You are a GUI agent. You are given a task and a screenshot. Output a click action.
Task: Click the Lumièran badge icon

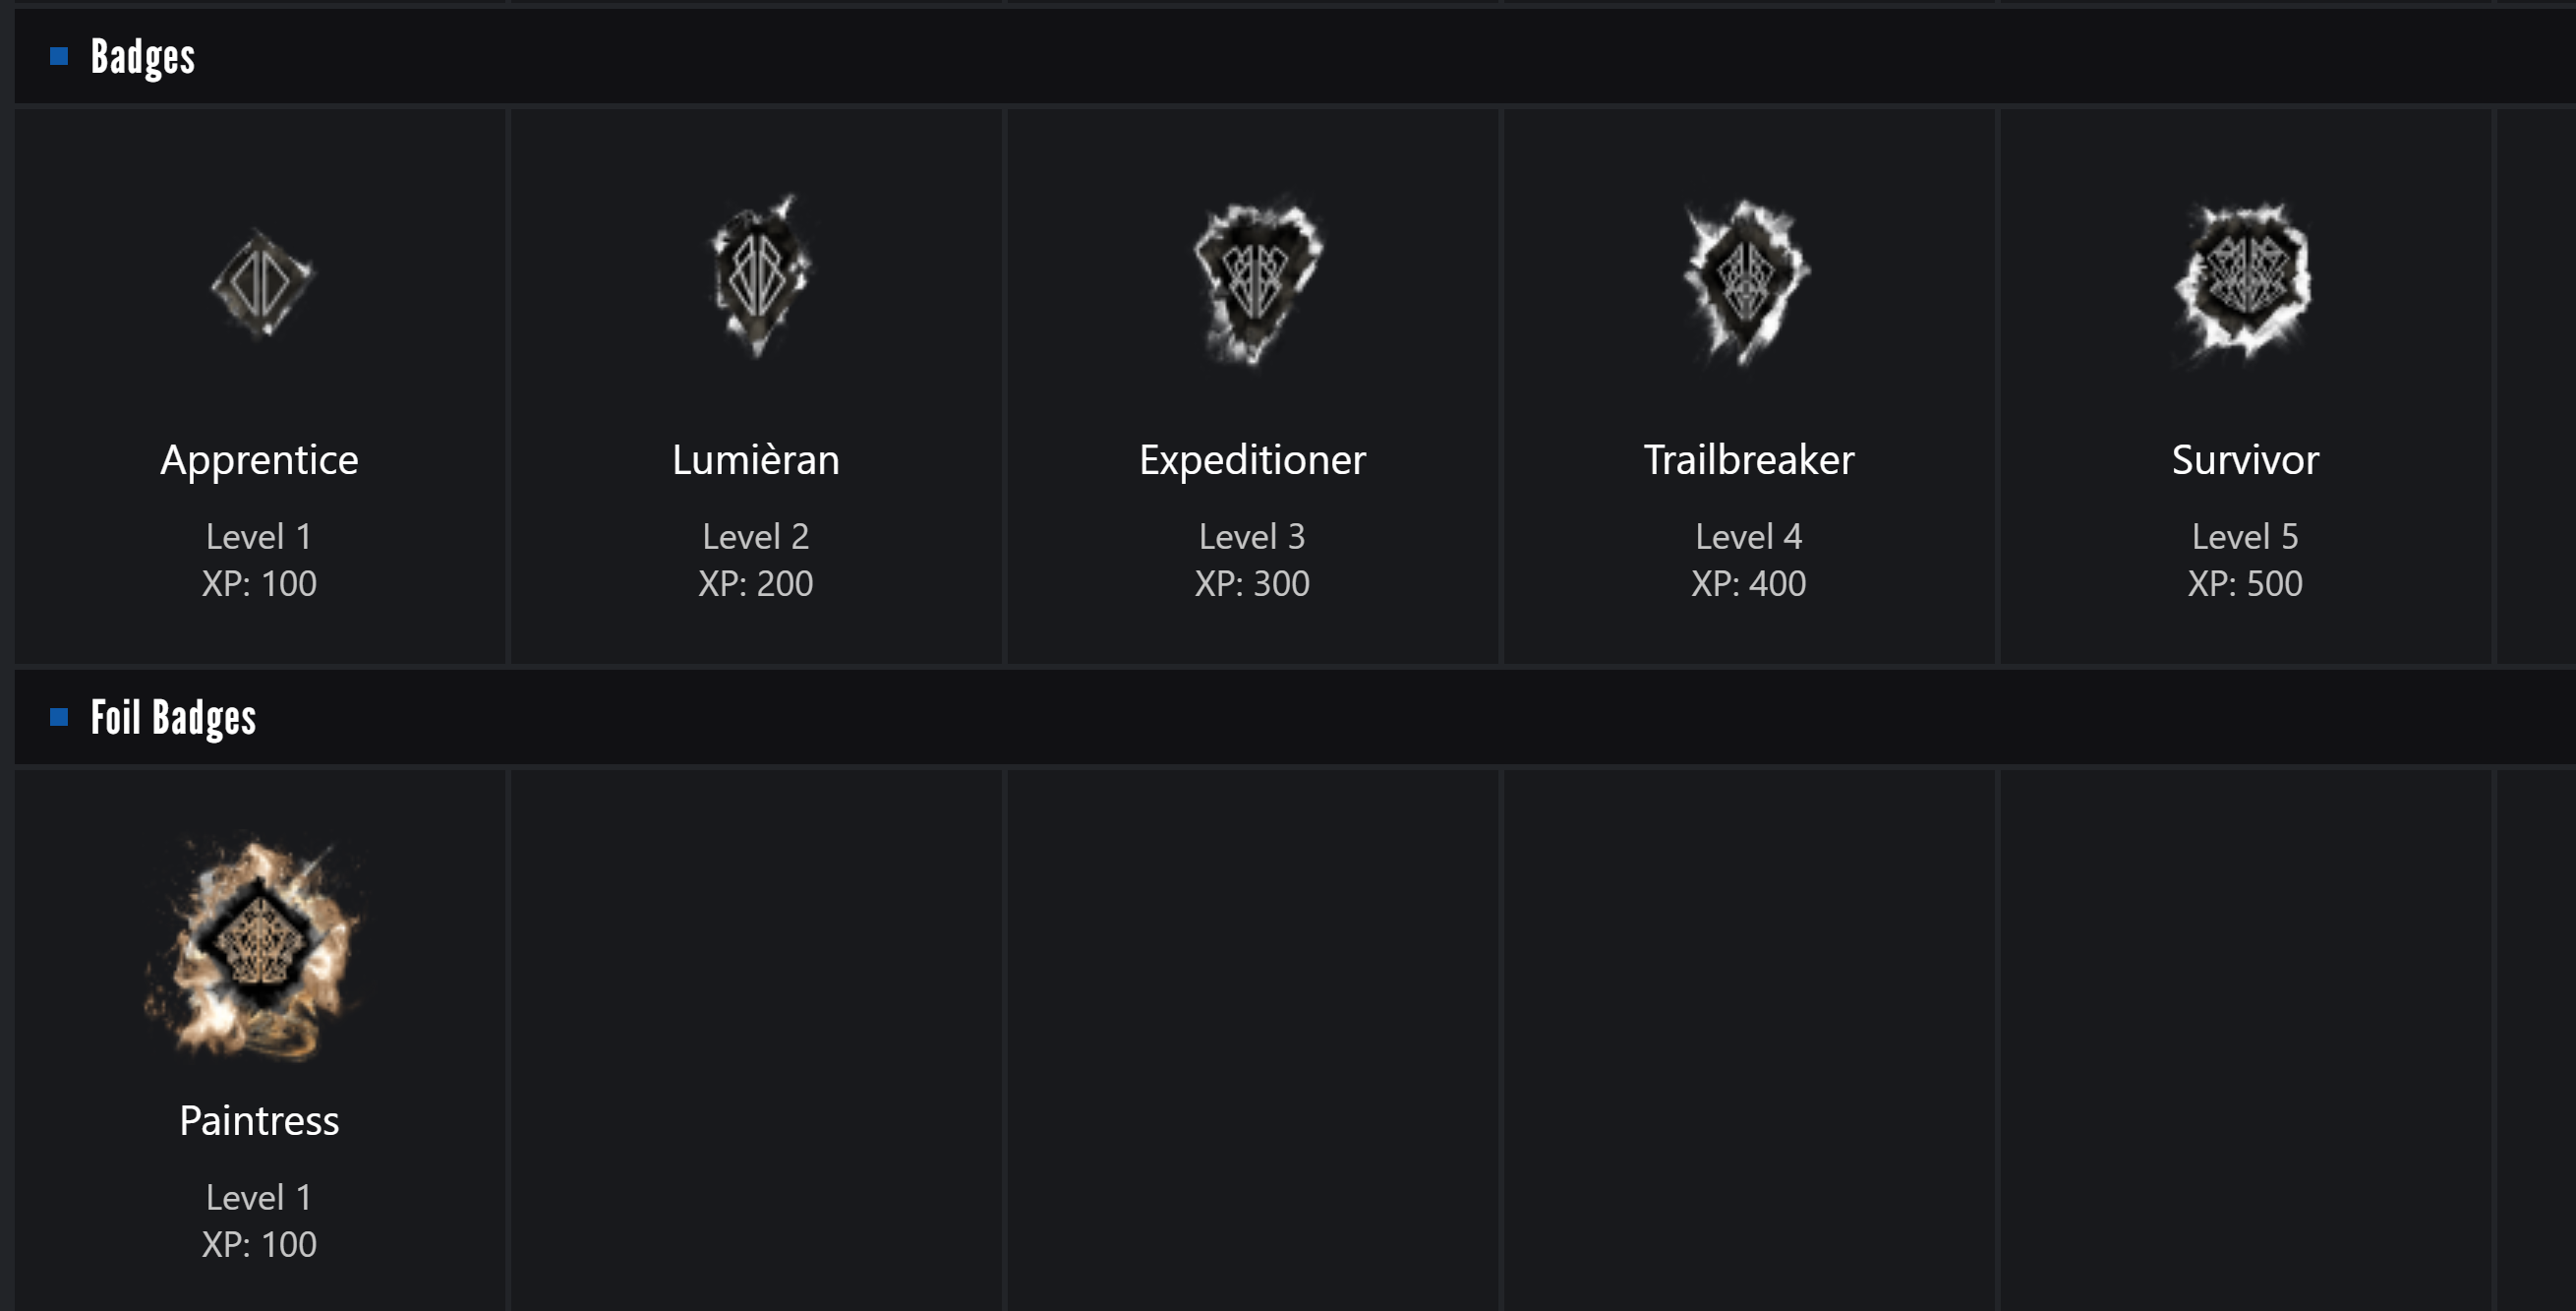(758, 277)
